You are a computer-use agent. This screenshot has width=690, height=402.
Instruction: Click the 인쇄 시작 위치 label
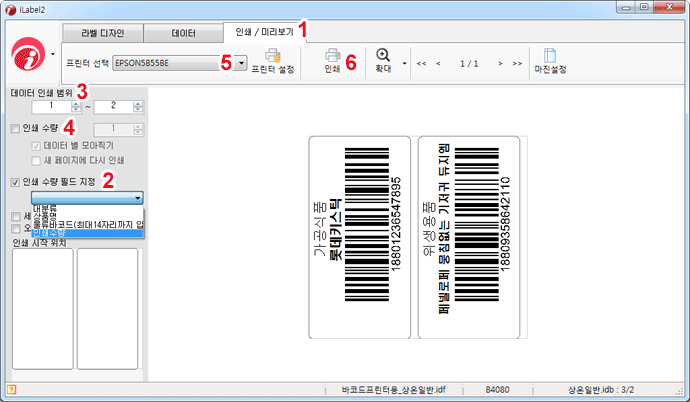pos(39,243)
